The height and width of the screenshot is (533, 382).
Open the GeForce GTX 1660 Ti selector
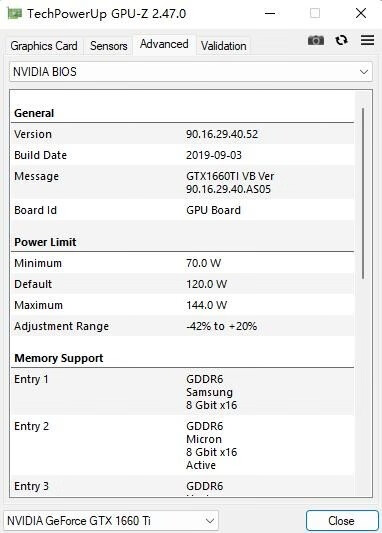pyautogui.click(x=111, y=521)
